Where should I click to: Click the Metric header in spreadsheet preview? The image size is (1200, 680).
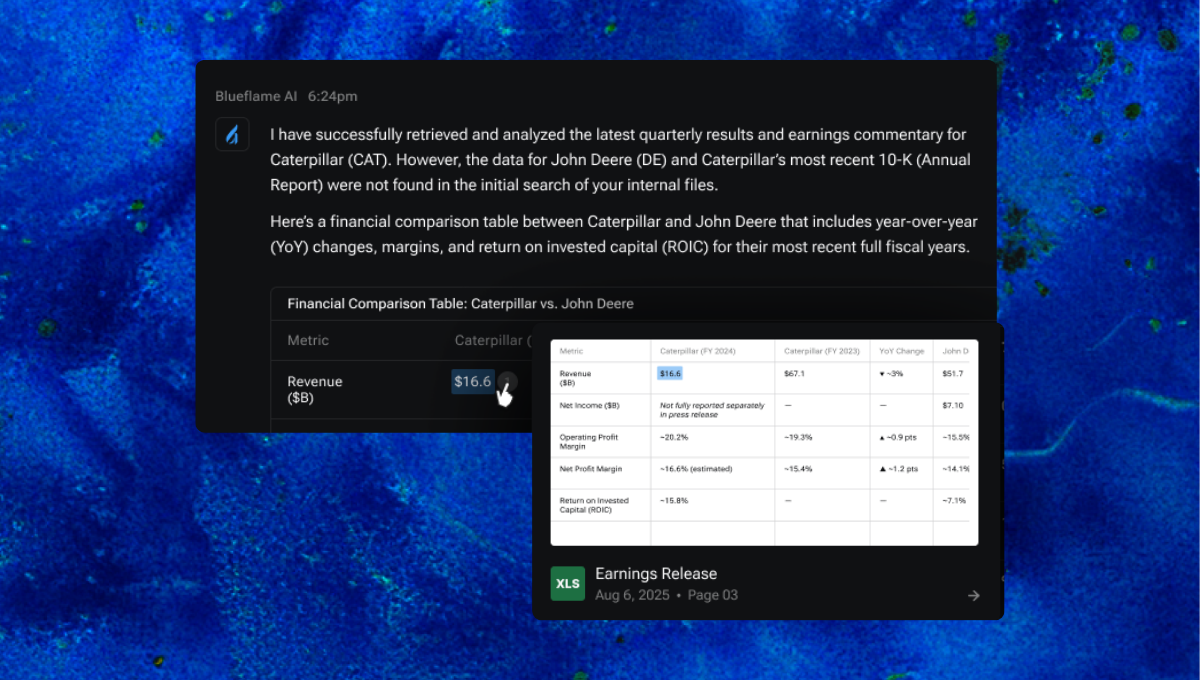571,351
